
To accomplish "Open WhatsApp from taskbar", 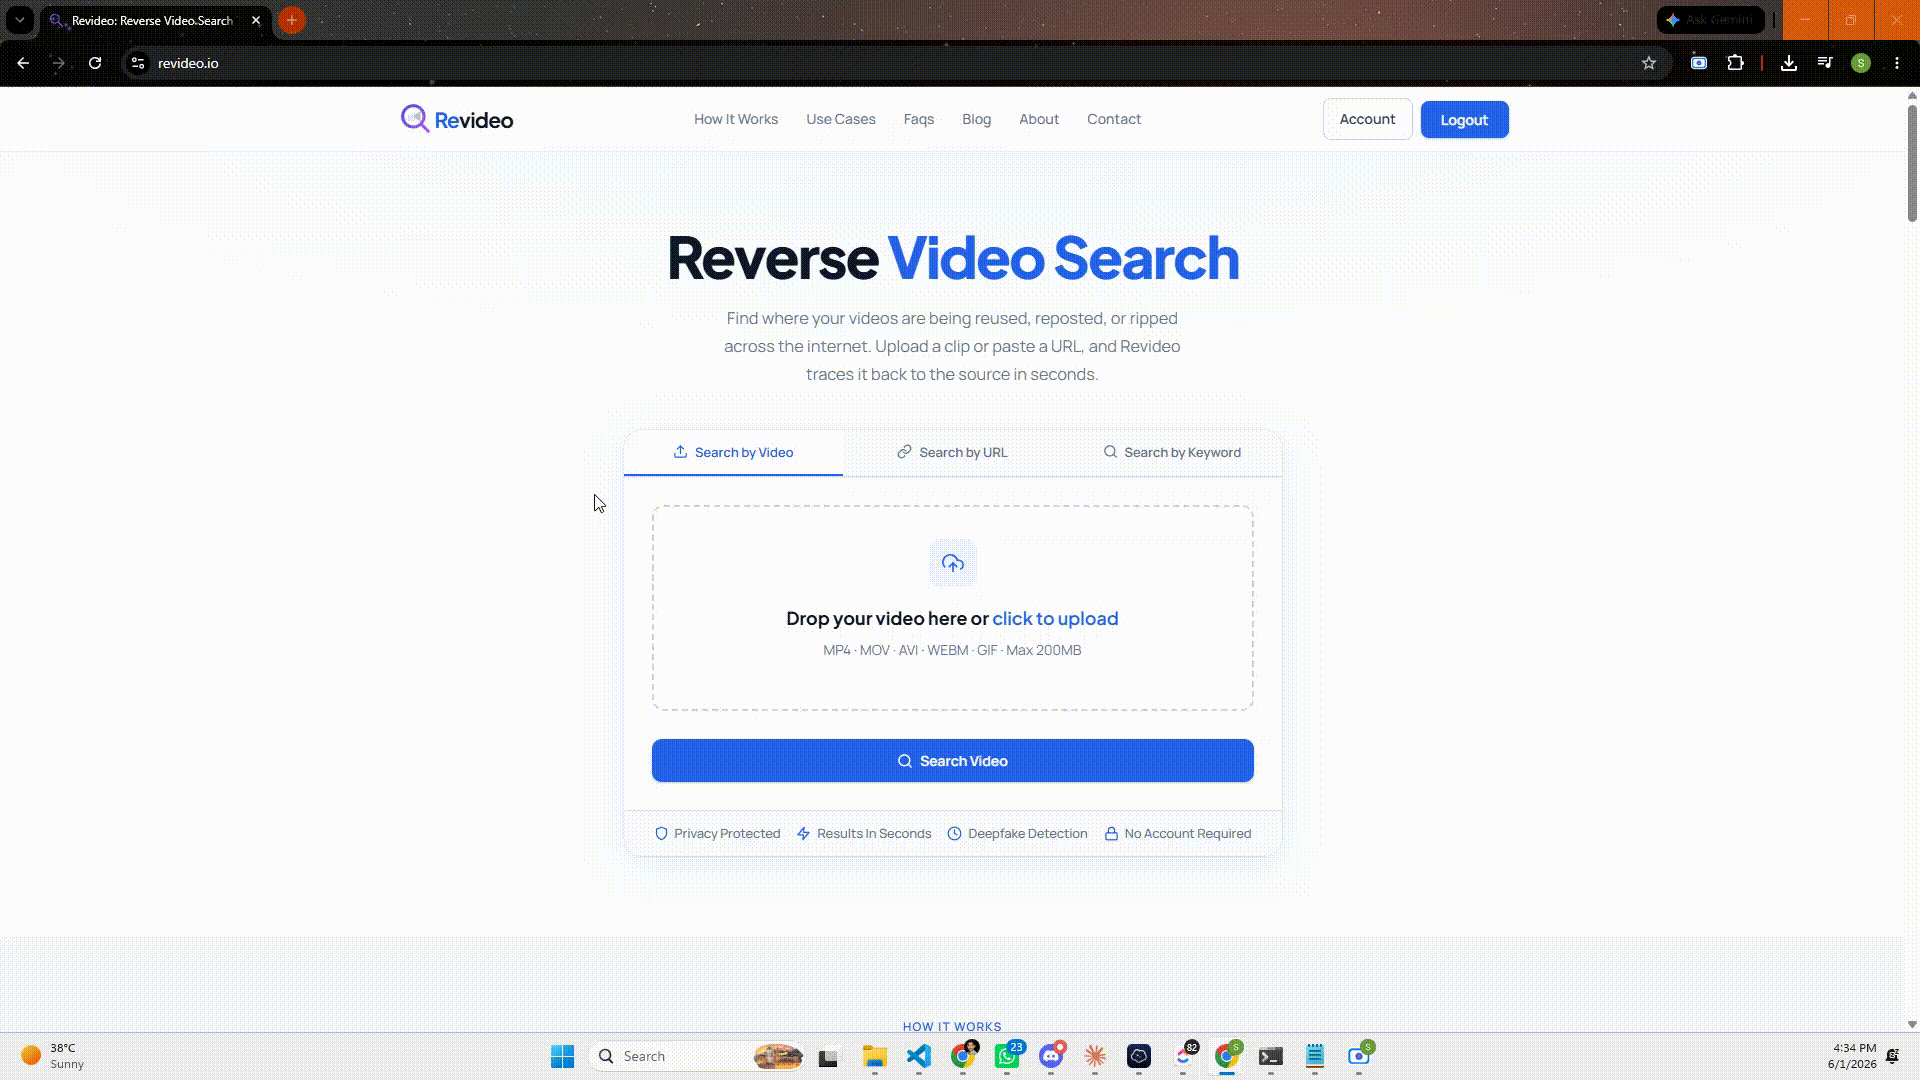I will [1007, 1056].
